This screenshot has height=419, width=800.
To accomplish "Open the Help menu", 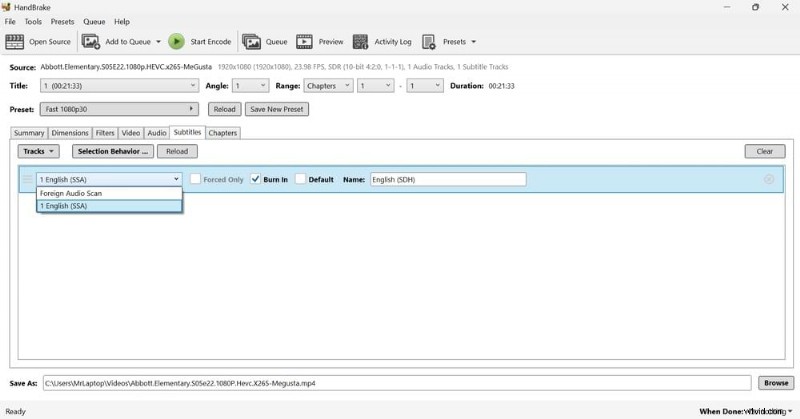I will [122, 22].
